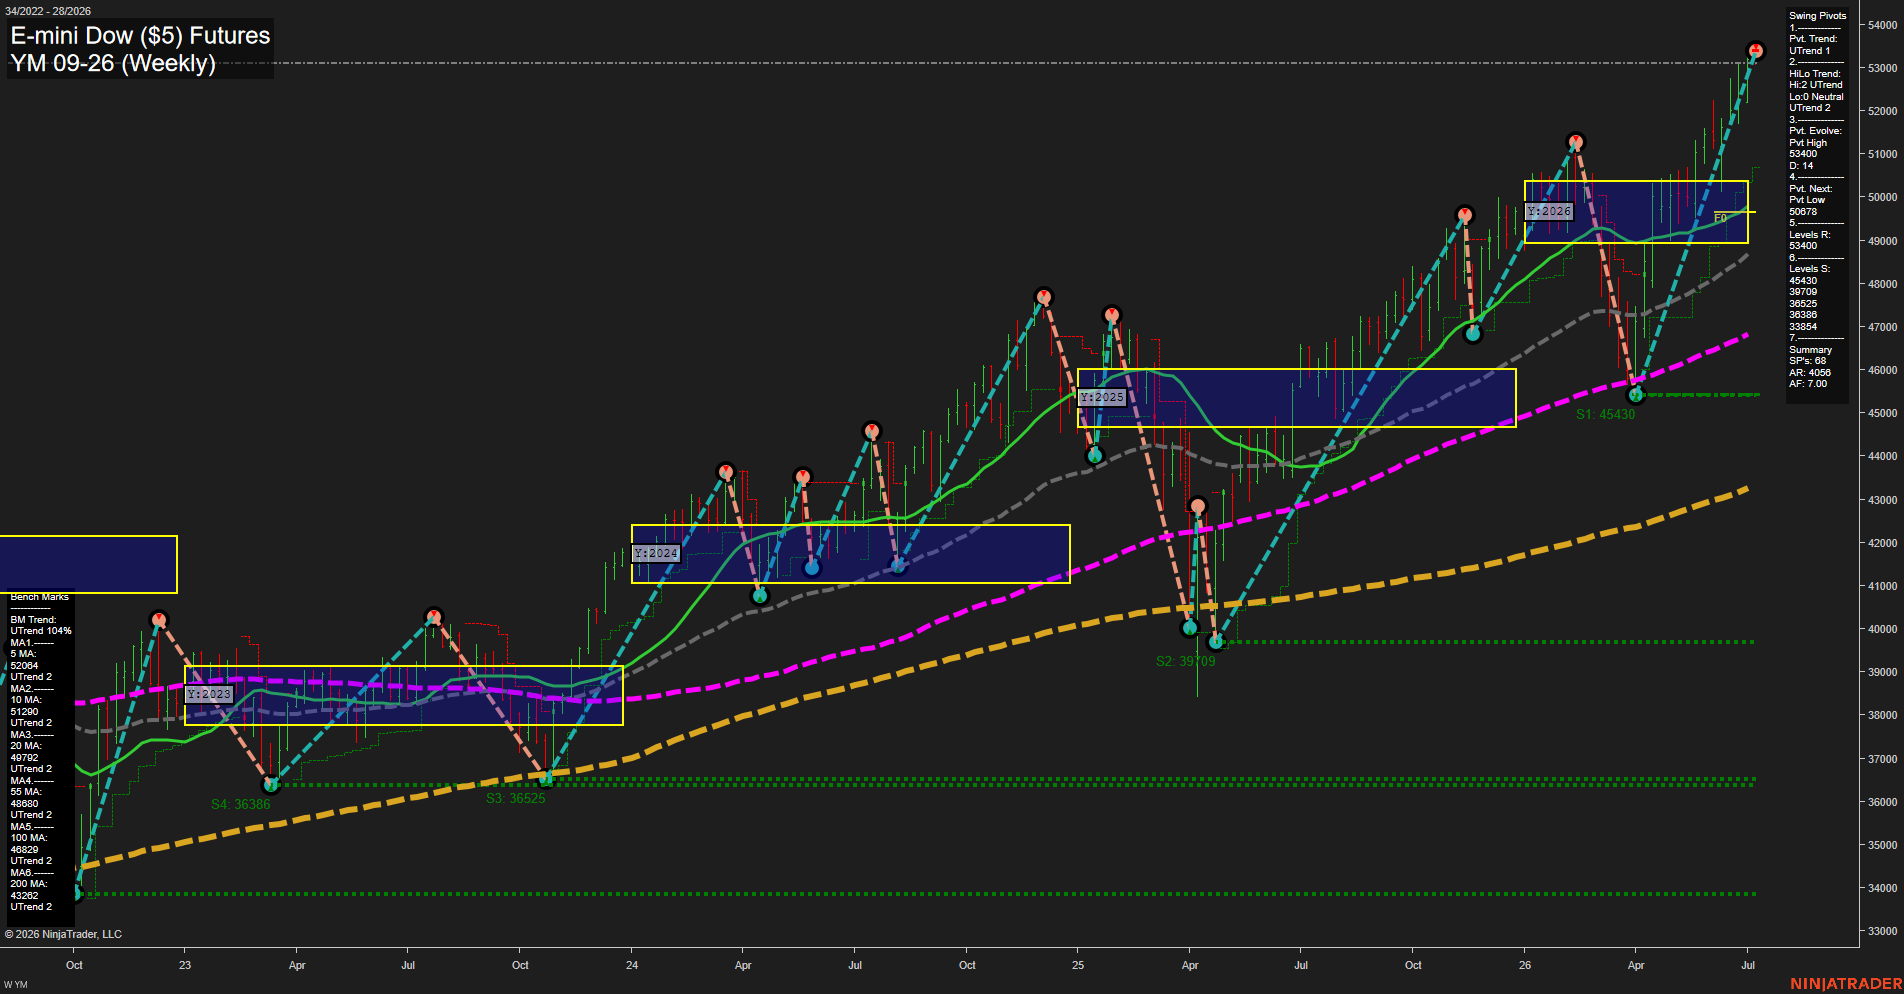Click the 52064 five-period MA value
Viewport: 1904px width, 994px height.
(x=24, y=666)
